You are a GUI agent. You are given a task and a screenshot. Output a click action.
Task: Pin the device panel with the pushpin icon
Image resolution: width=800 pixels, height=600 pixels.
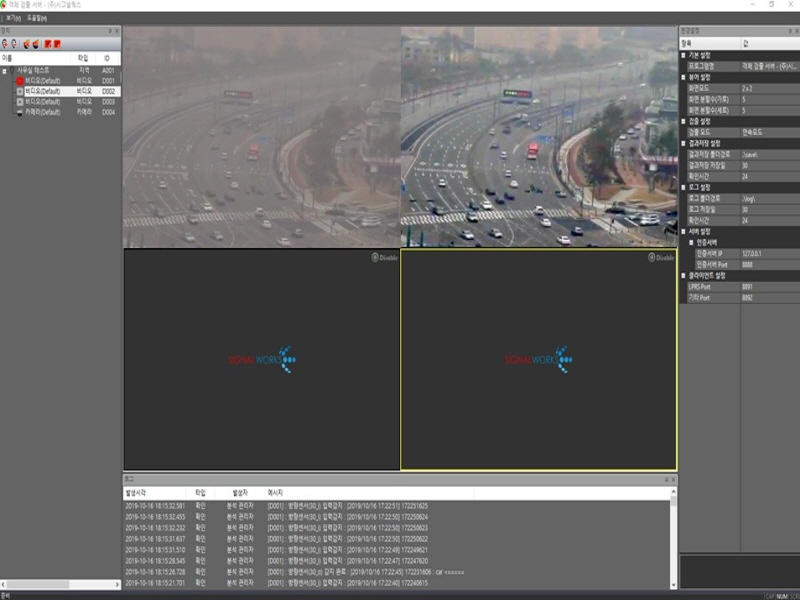(110, 31)
